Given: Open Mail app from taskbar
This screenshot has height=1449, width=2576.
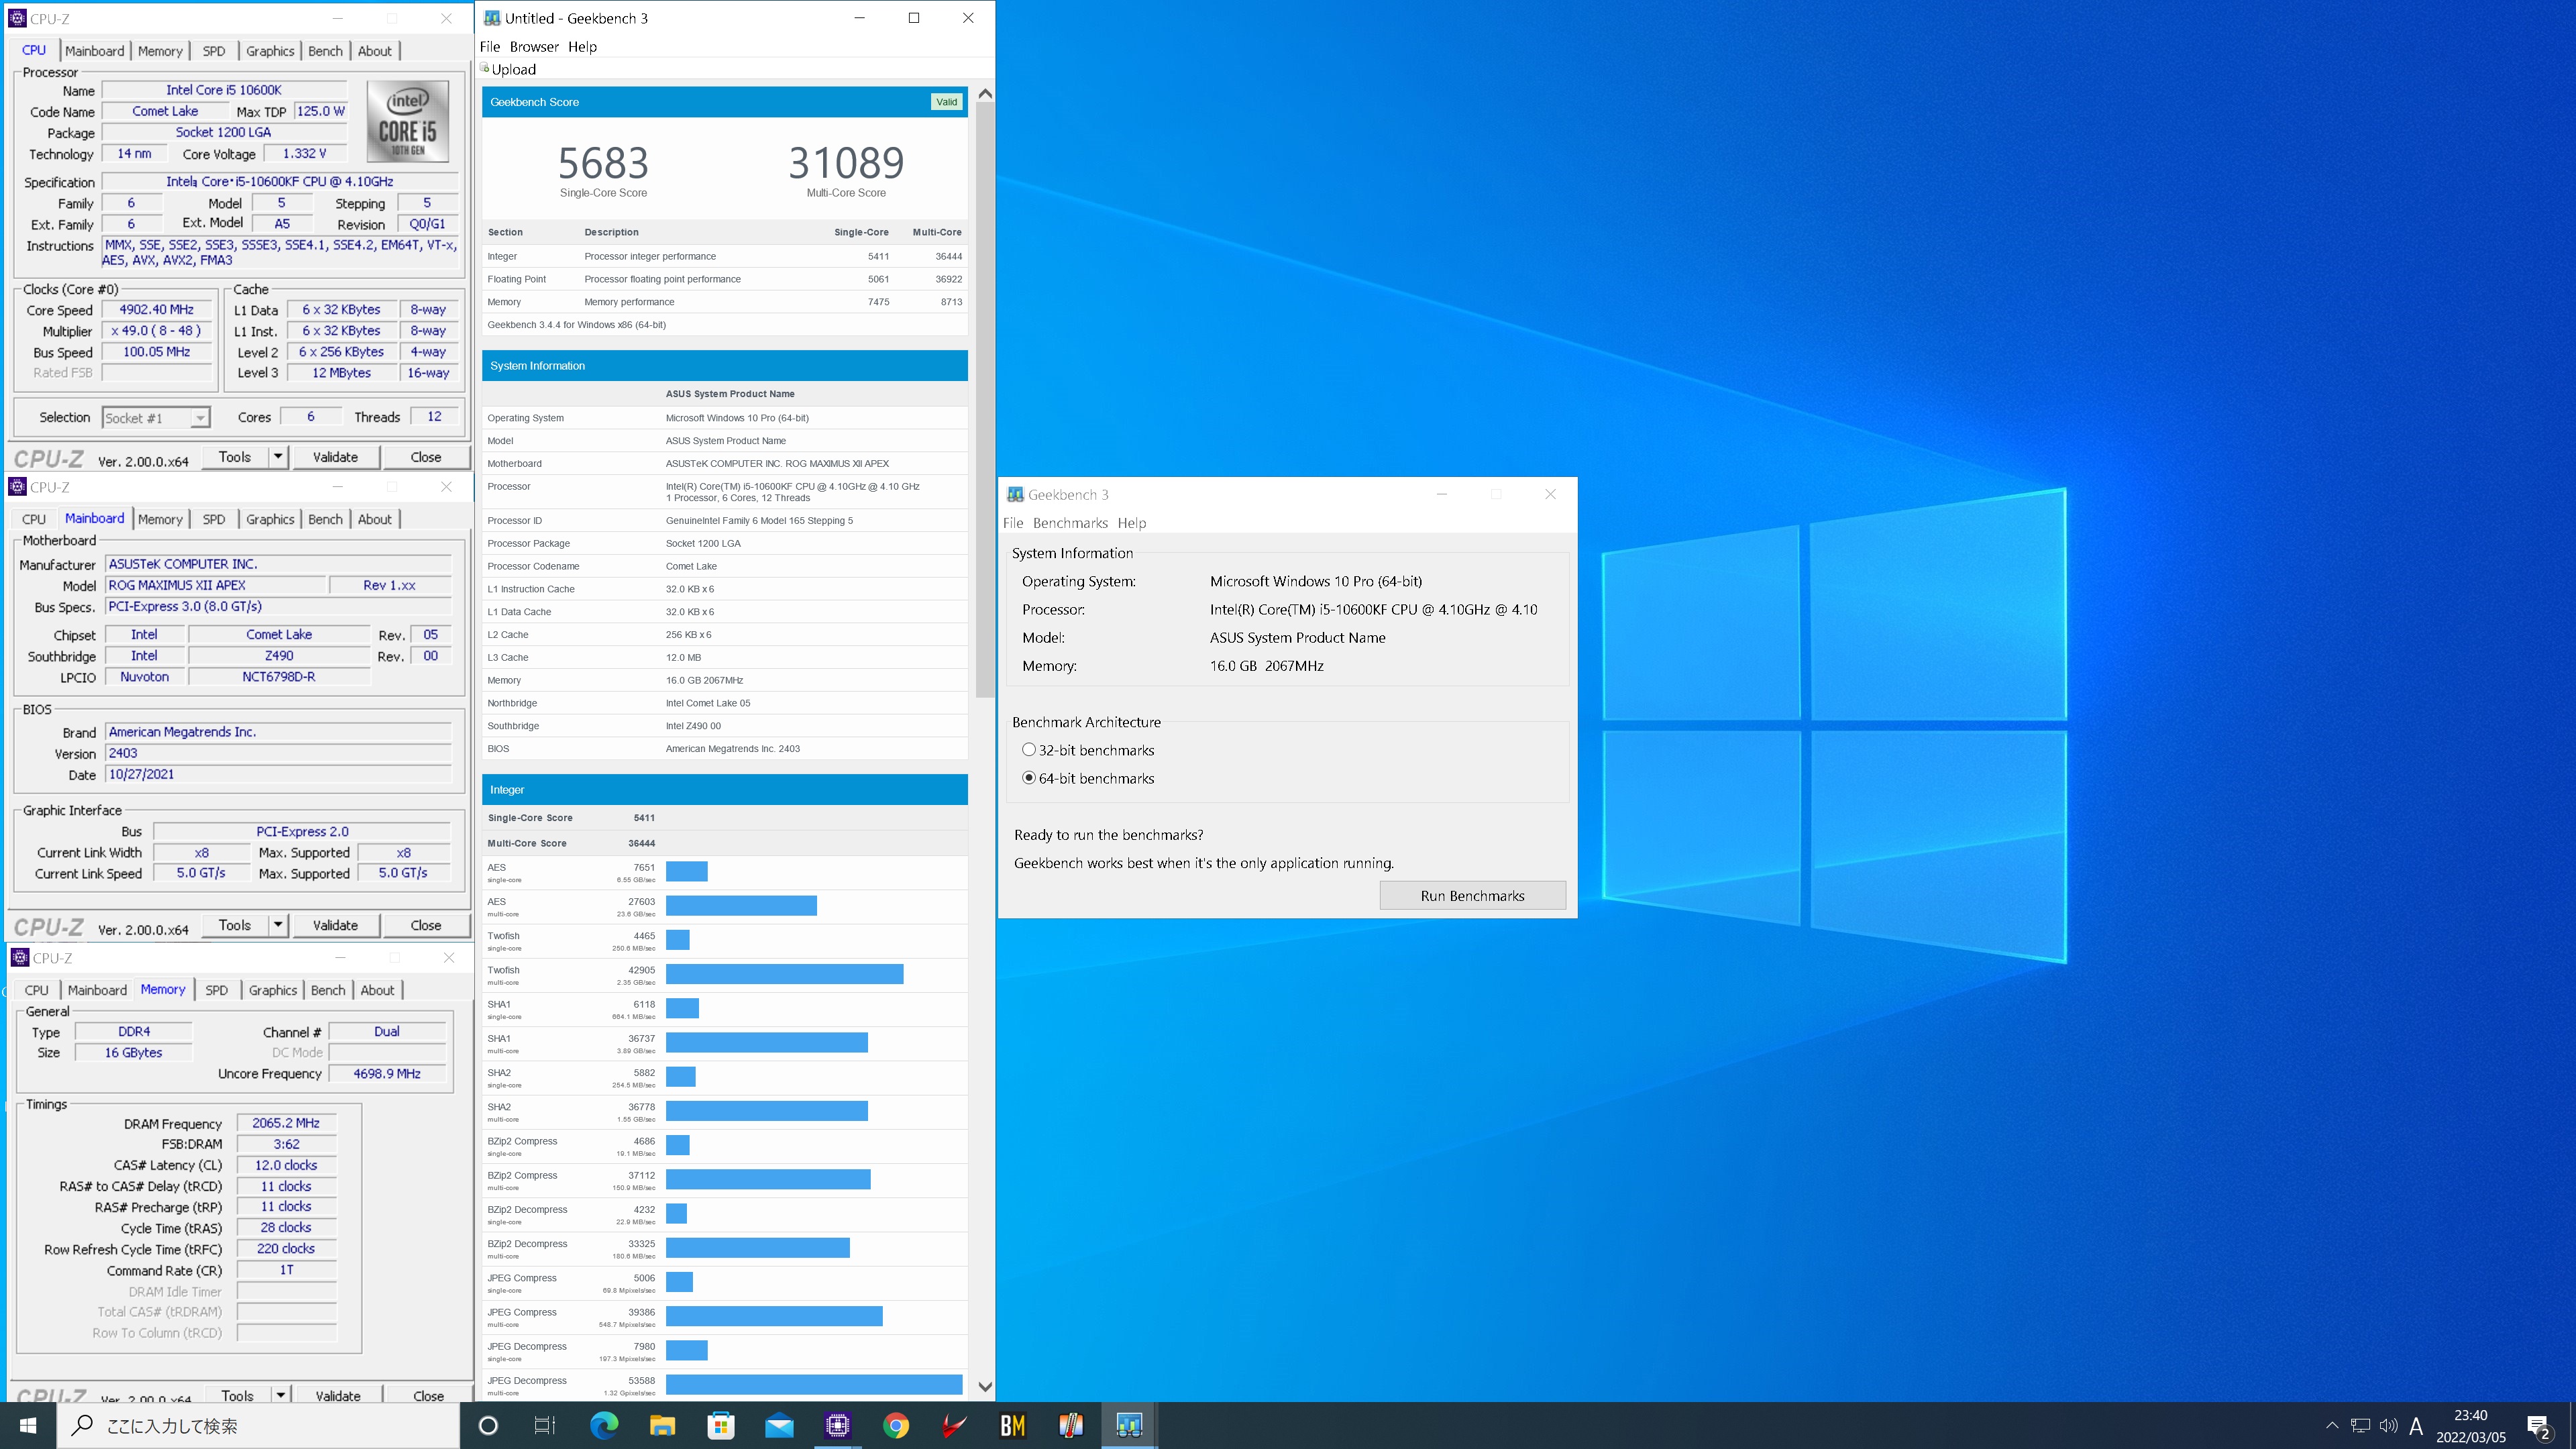Looking at the screenshot, I should point(779,1425).
